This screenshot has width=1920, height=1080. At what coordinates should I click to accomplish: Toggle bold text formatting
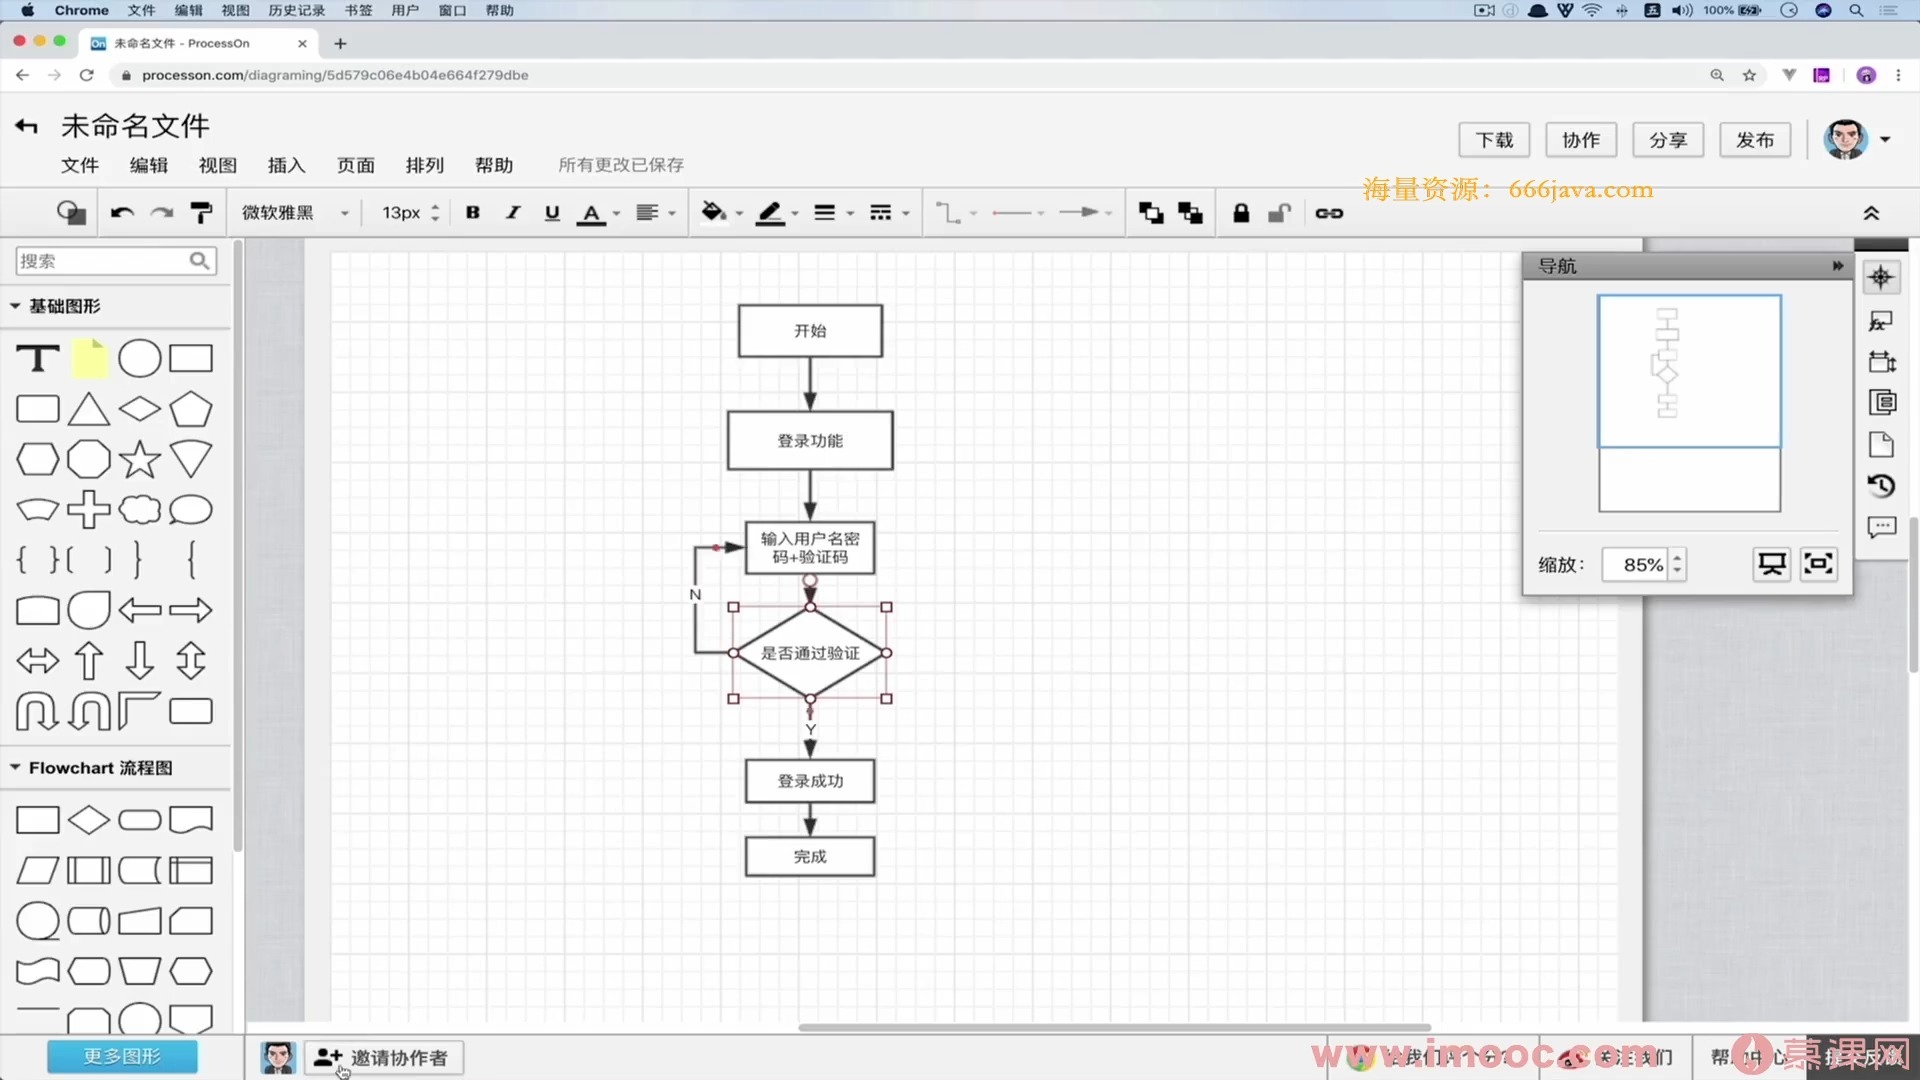coord(473,213)
